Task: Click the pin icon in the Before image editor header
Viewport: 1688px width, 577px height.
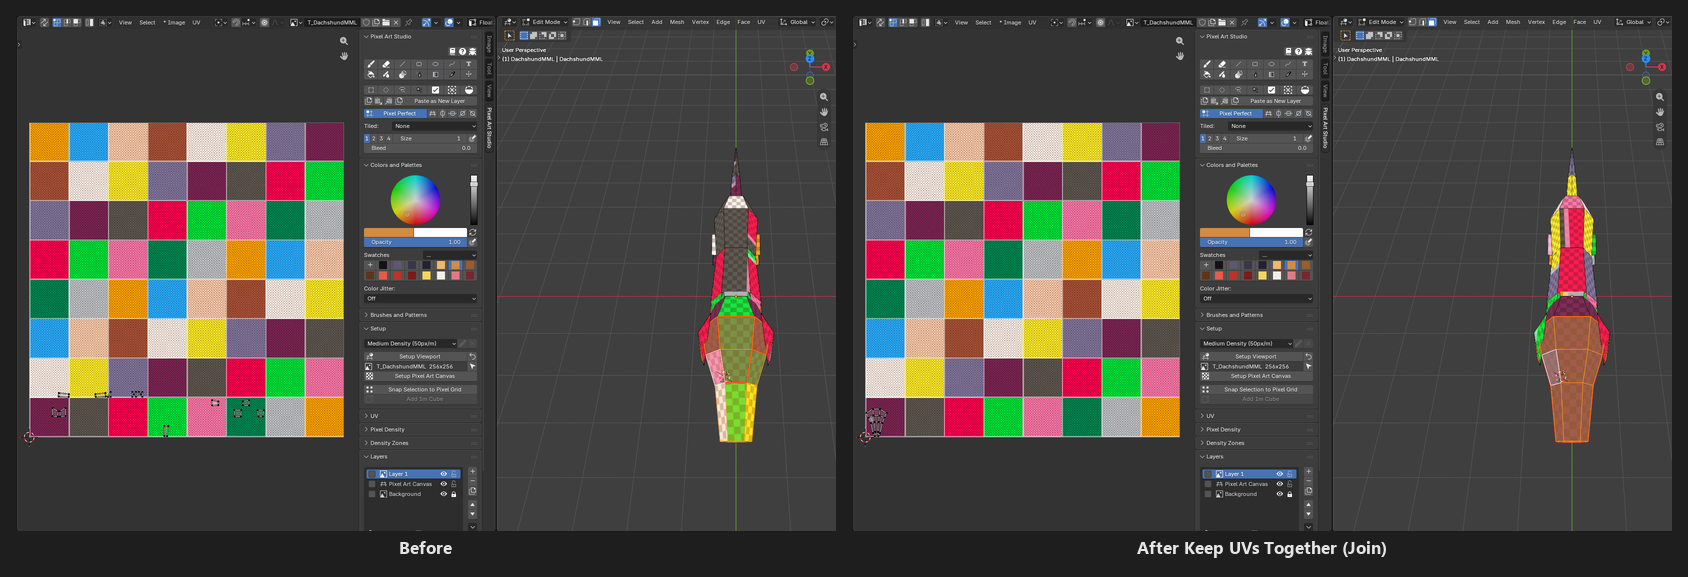Action: coord(408,22)
